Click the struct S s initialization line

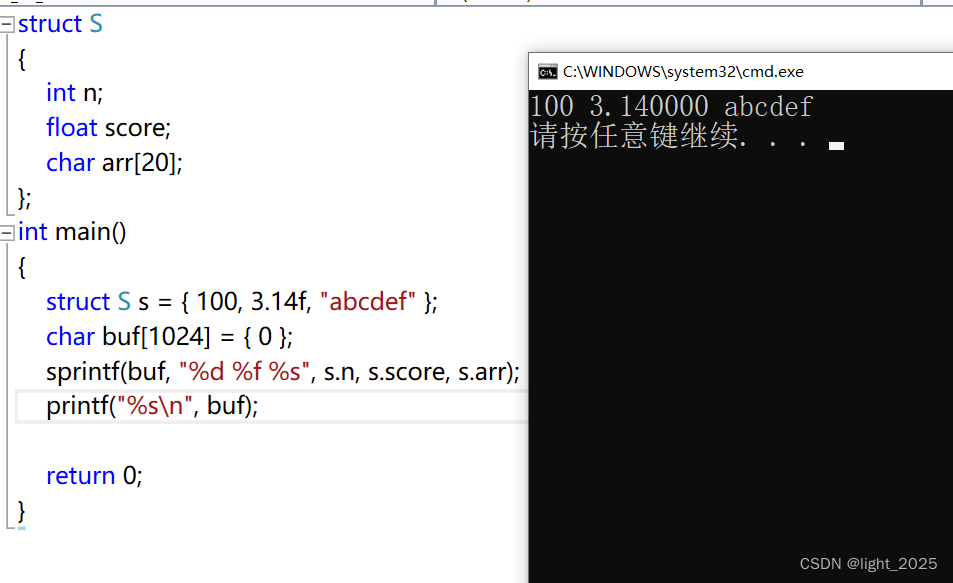[x=242, y=302]
